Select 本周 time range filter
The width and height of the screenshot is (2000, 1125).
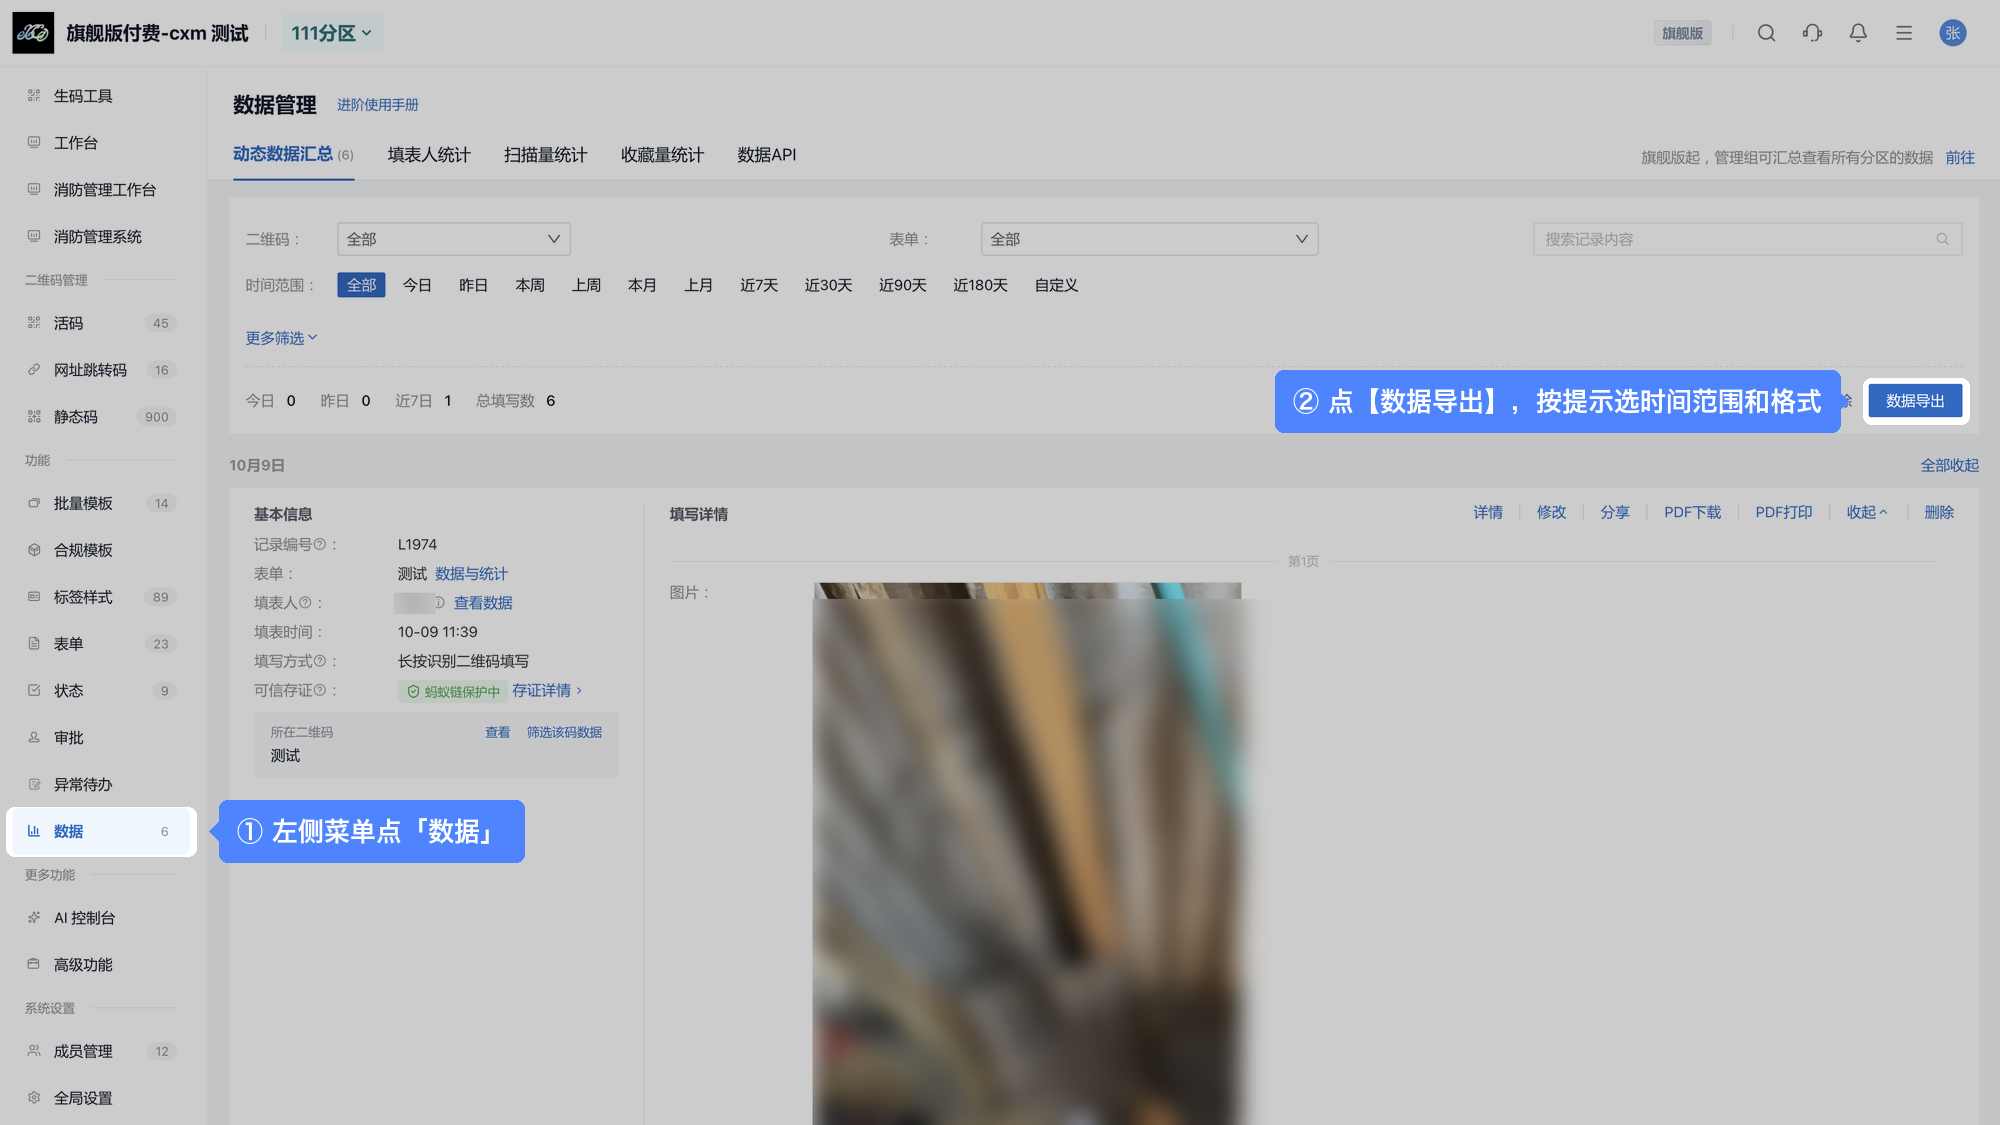tap(530, 285)
